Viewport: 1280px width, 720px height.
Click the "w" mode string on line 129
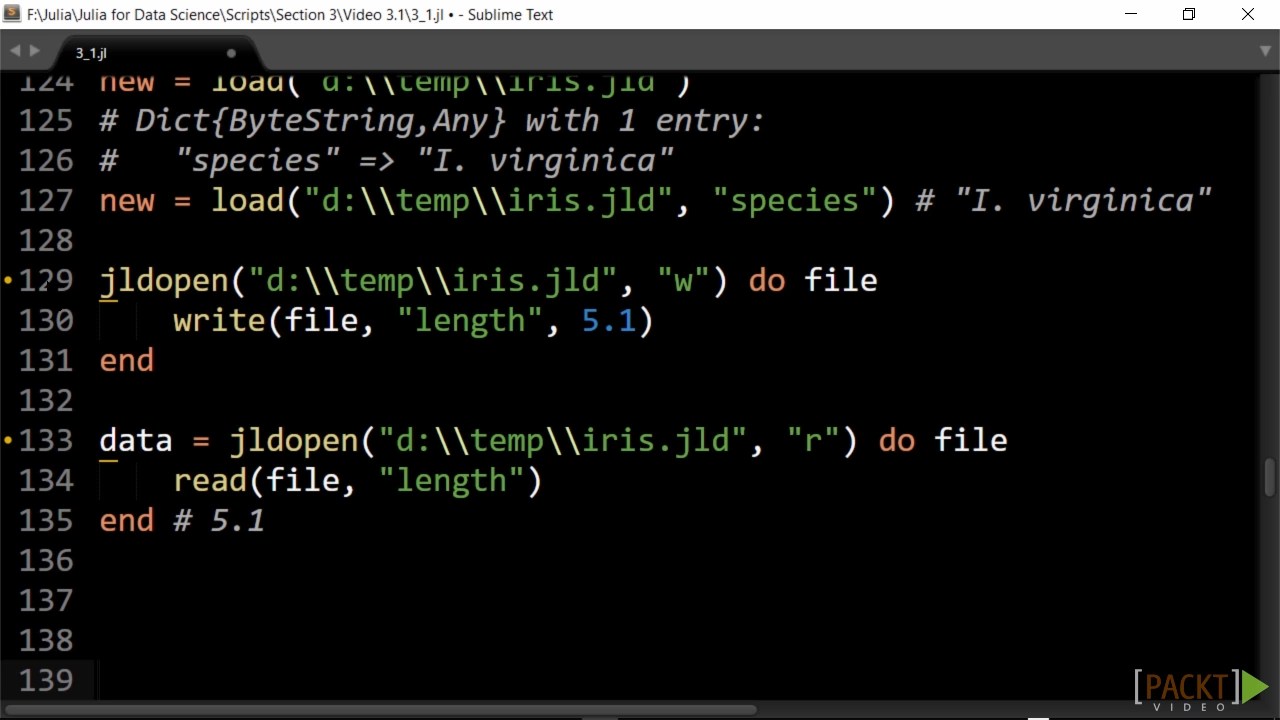click(683, 281)
